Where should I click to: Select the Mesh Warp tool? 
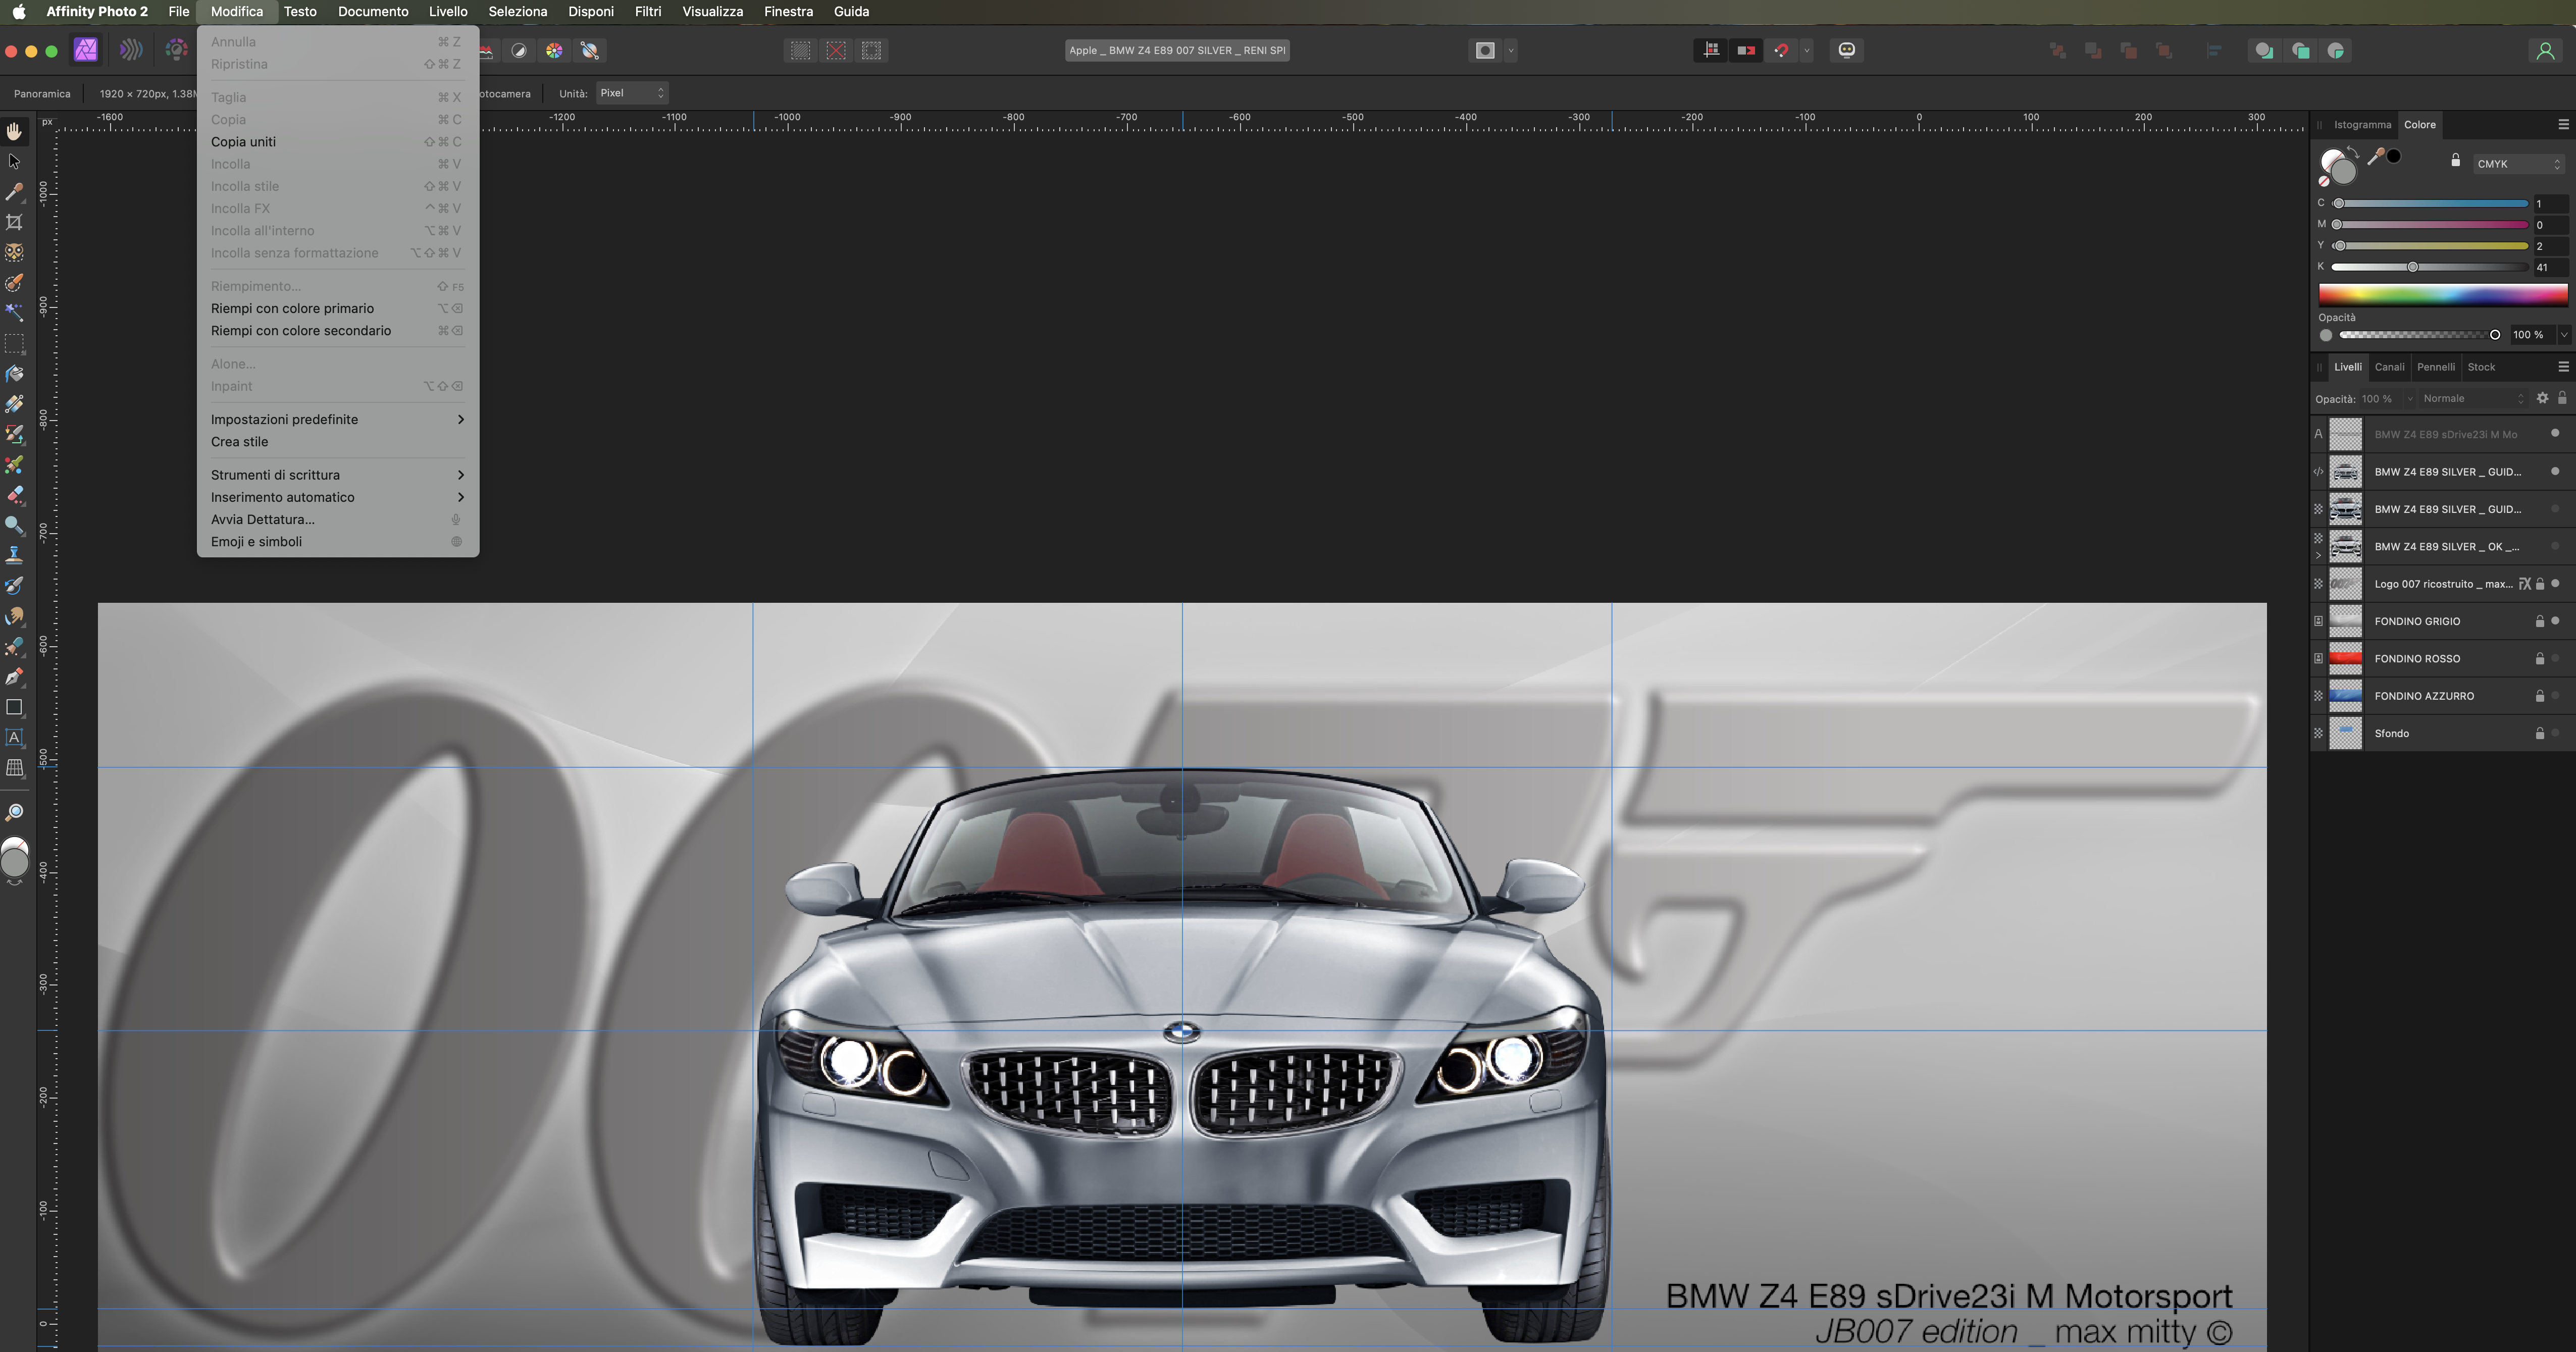click(14, 768)
